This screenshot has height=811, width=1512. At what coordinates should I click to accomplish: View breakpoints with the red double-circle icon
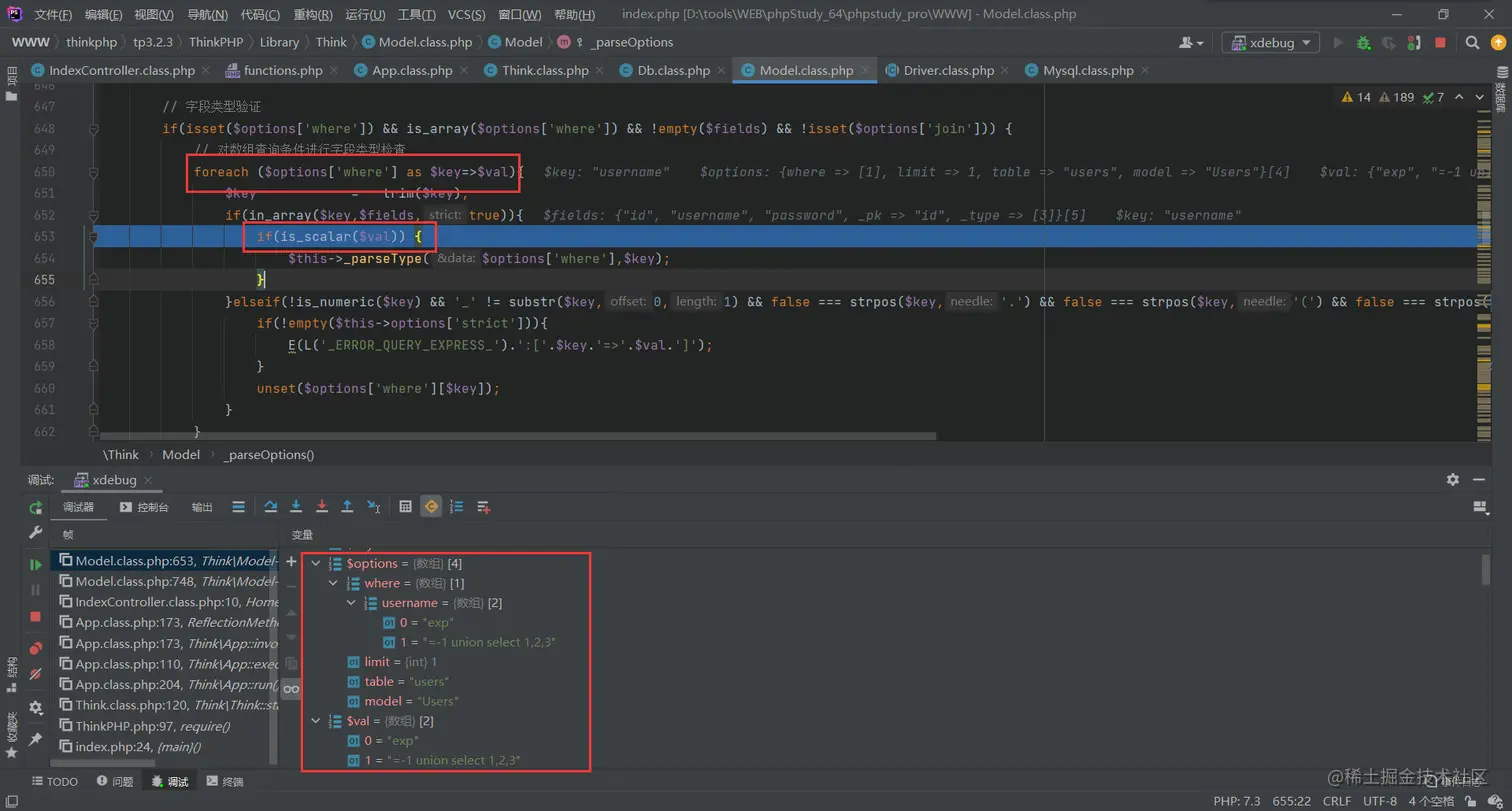click(x=36, y=648)
